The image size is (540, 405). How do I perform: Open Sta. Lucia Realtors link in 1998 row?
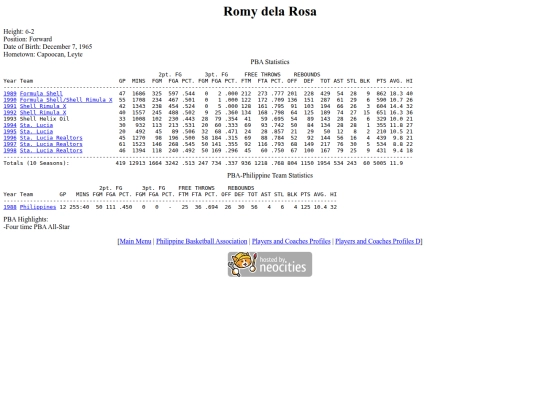[51, 150]
